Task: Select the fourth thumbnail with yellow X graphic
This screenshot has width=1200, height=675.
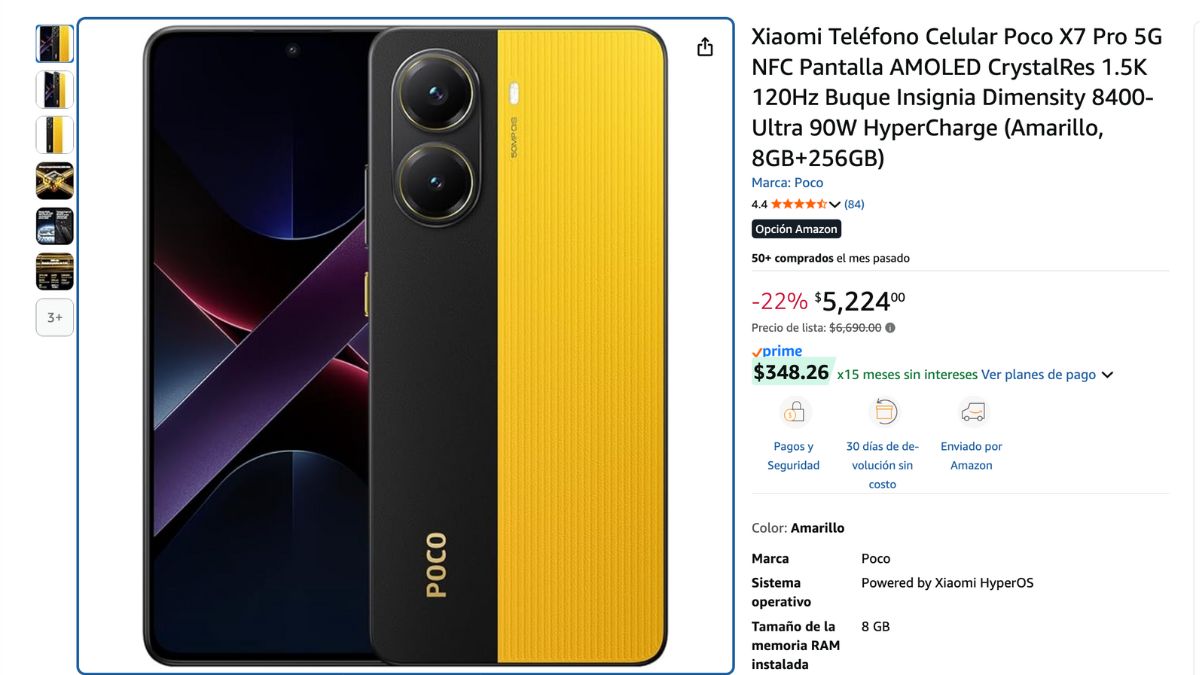Action: (x=55, y=181)
